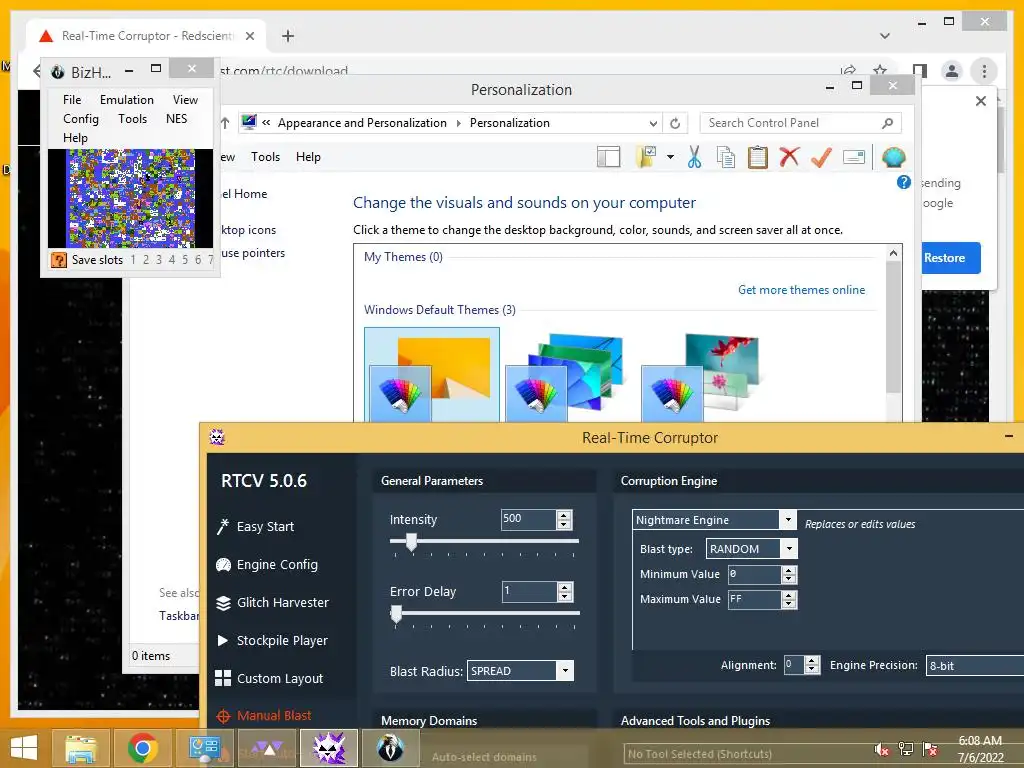
Task: Click the muted volume tray icon
Action: click(x=882, y=749)
